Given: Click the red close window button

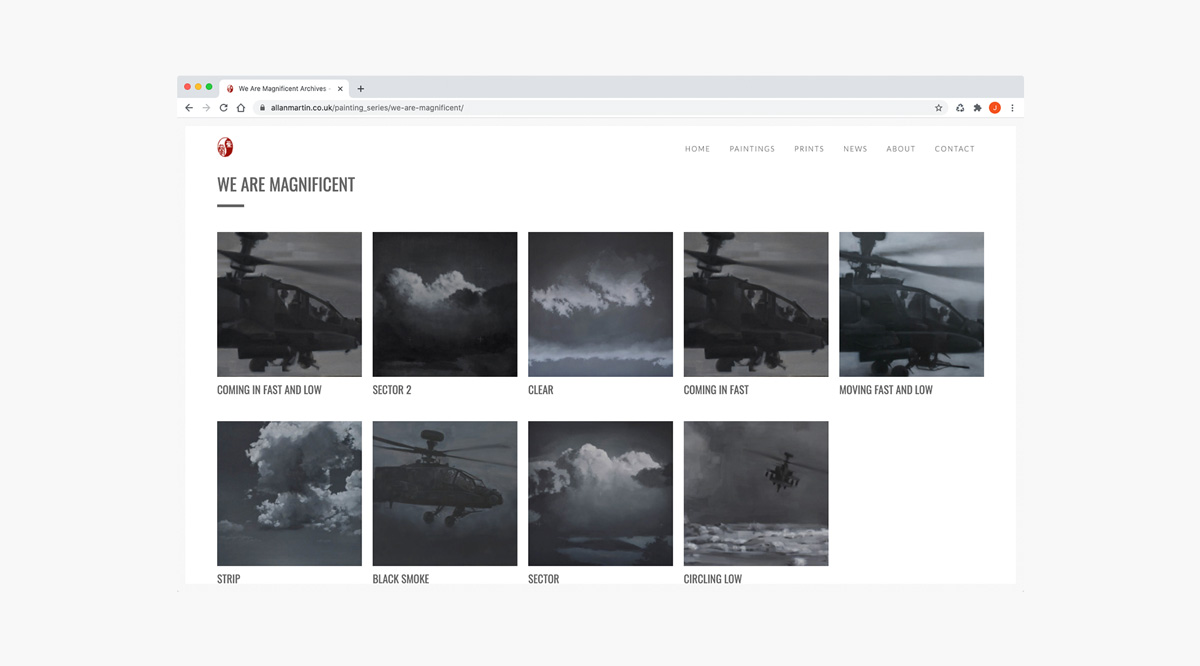Looking at the screenshot, I should pos(188,87).
